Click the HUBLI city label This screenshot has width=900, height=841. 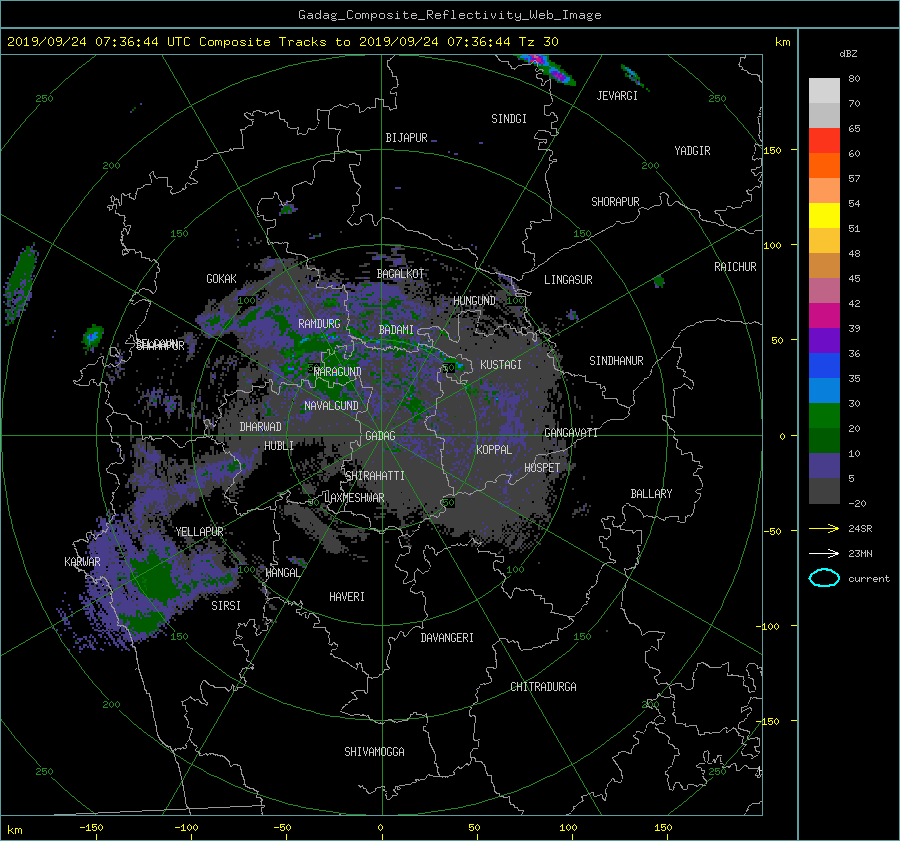point(278,446)
